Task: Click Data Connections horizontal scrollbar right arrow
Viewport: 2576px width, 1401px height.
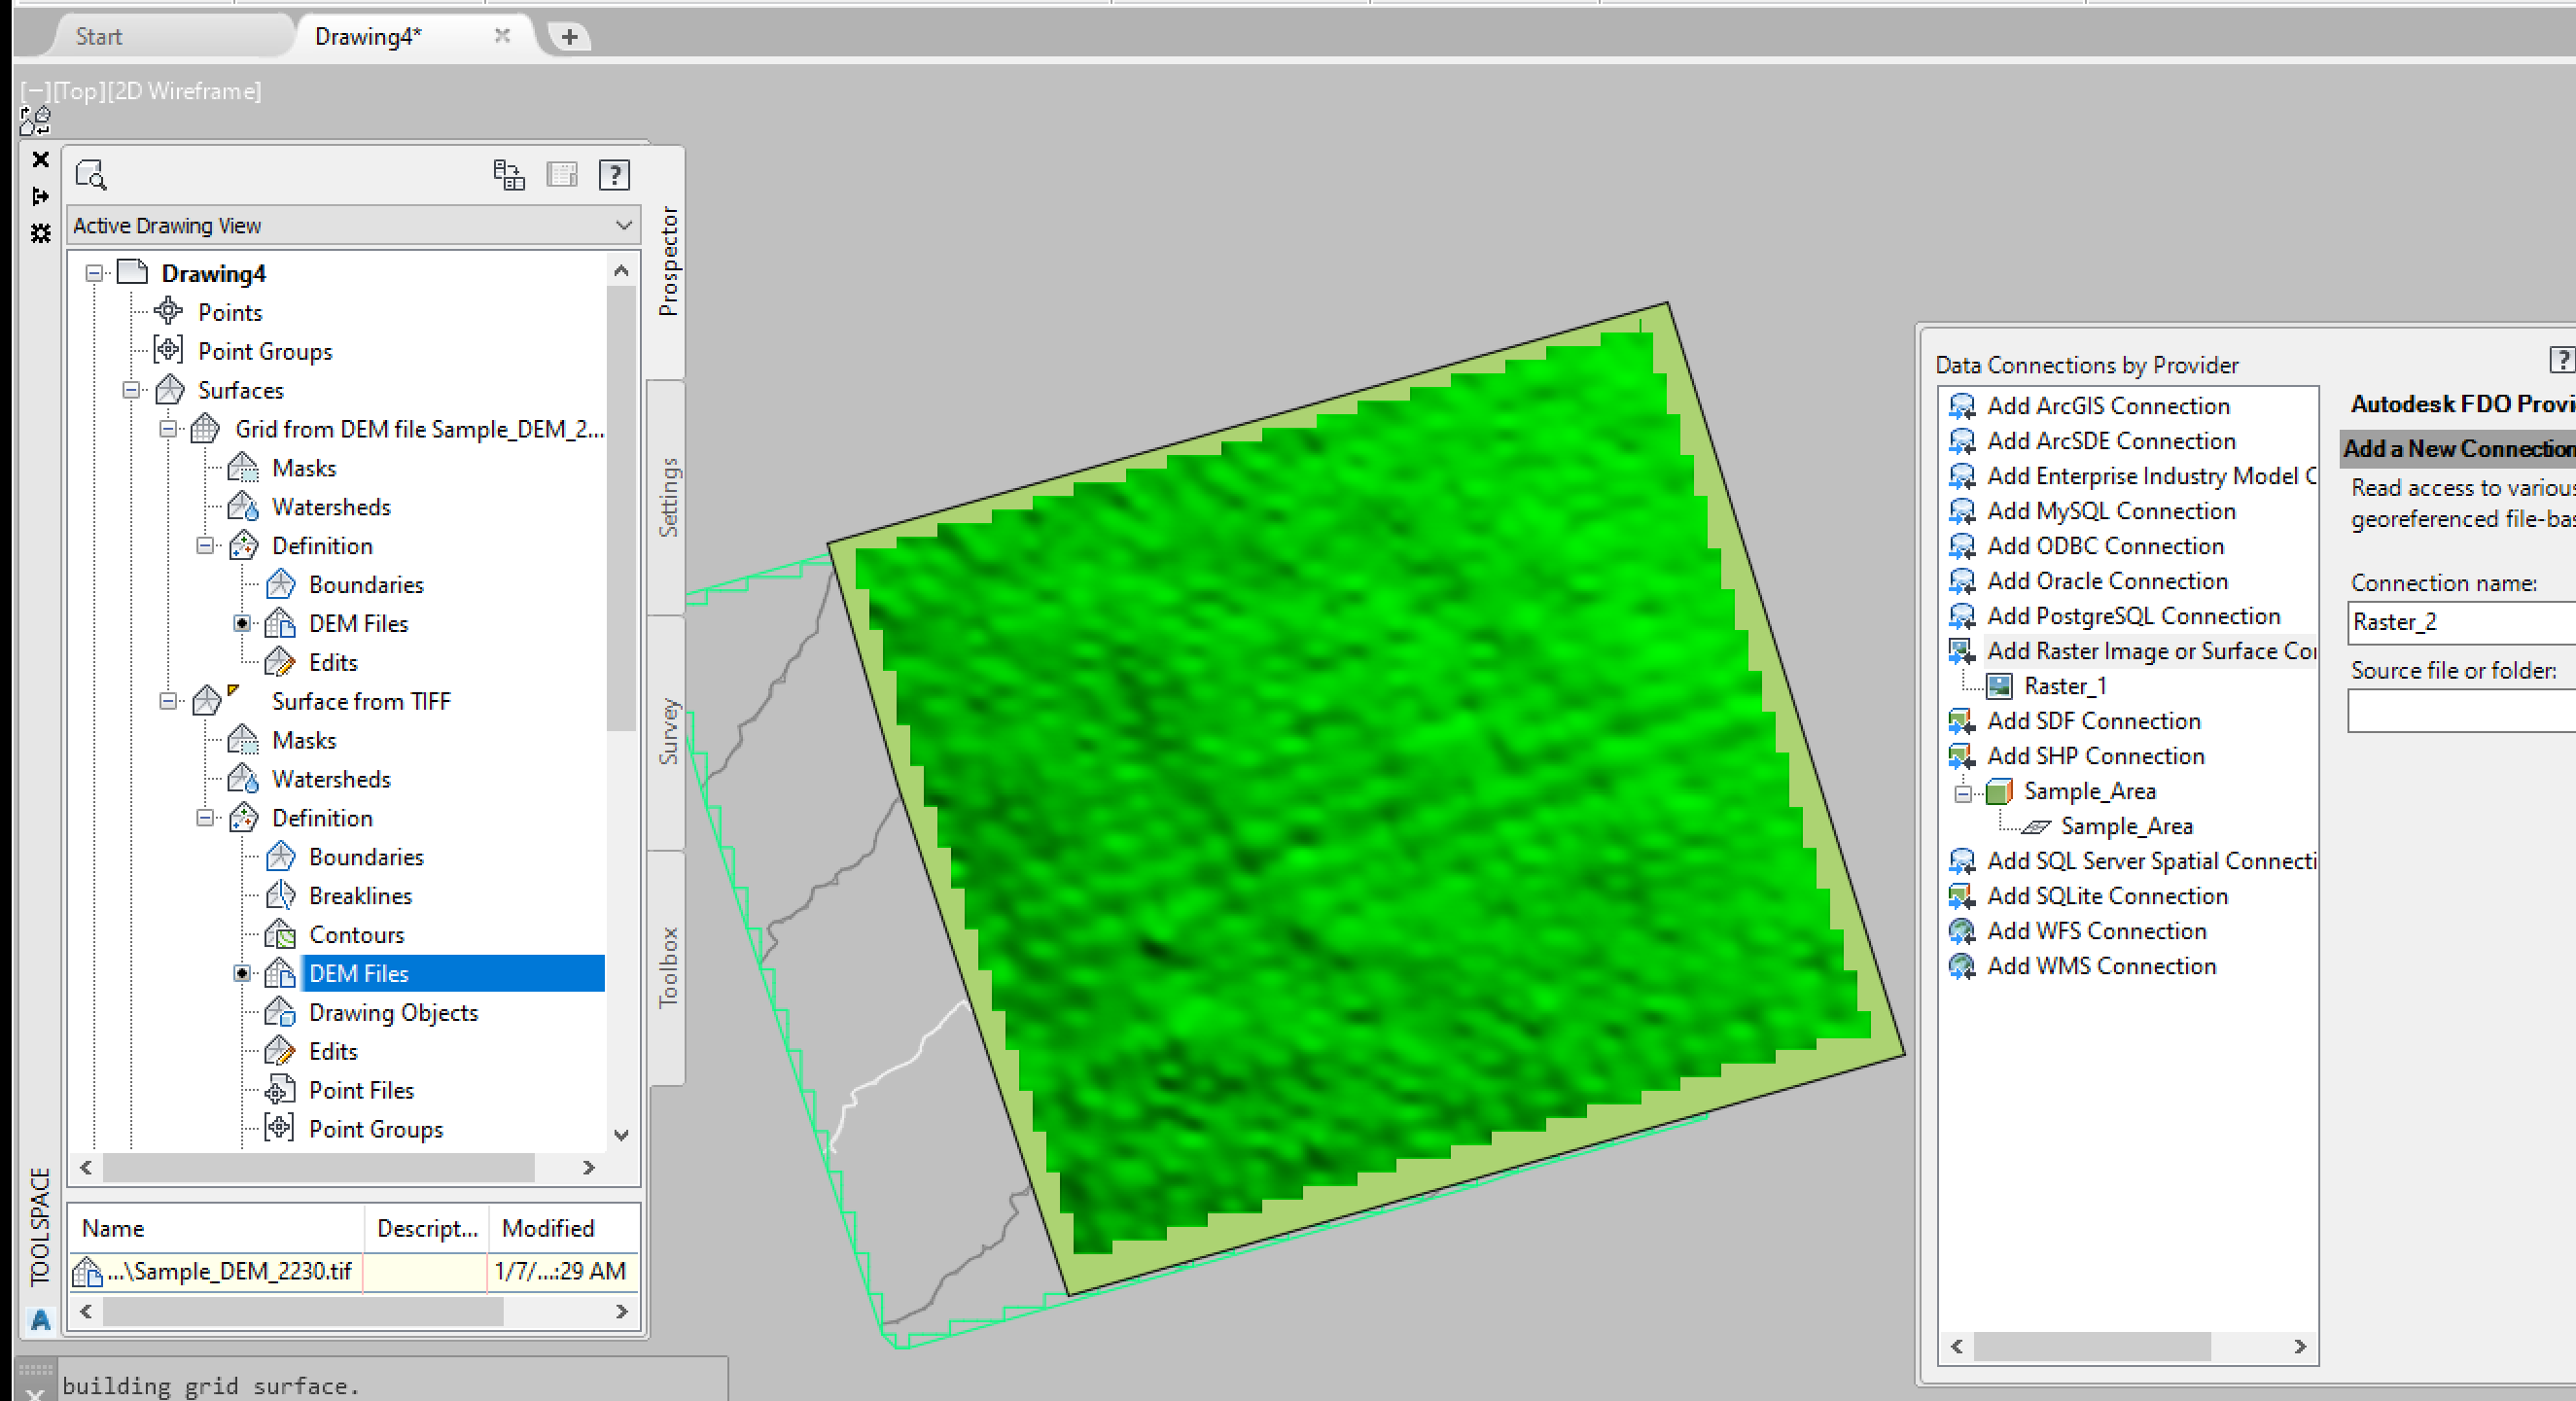Action: (x=2300, y=1346)
